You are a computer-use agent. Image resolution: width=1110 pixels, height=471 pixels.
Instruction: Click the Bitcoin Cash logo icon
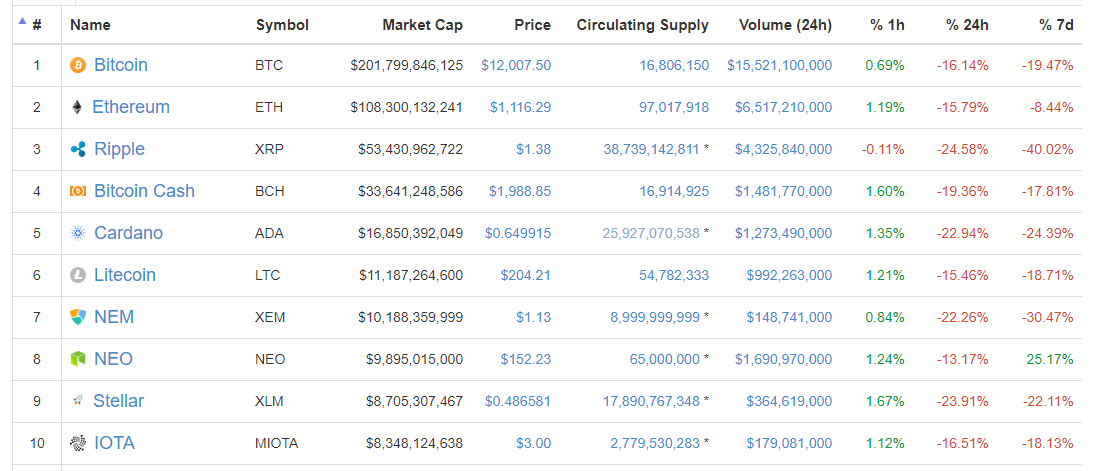click(78, 191)
